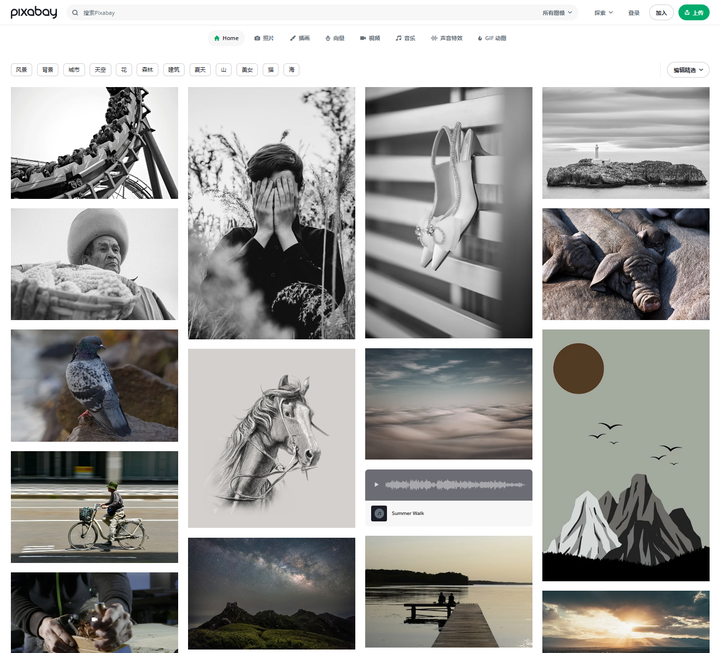Select the 花 tag chip
Image resolution: width=720 pixels, height=653 pixels.
click(x=124, y=70)
